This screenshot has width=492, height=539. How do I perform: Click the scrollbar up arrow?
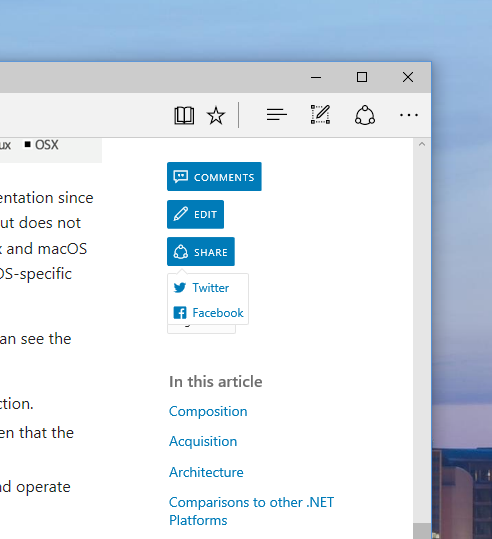422,144
